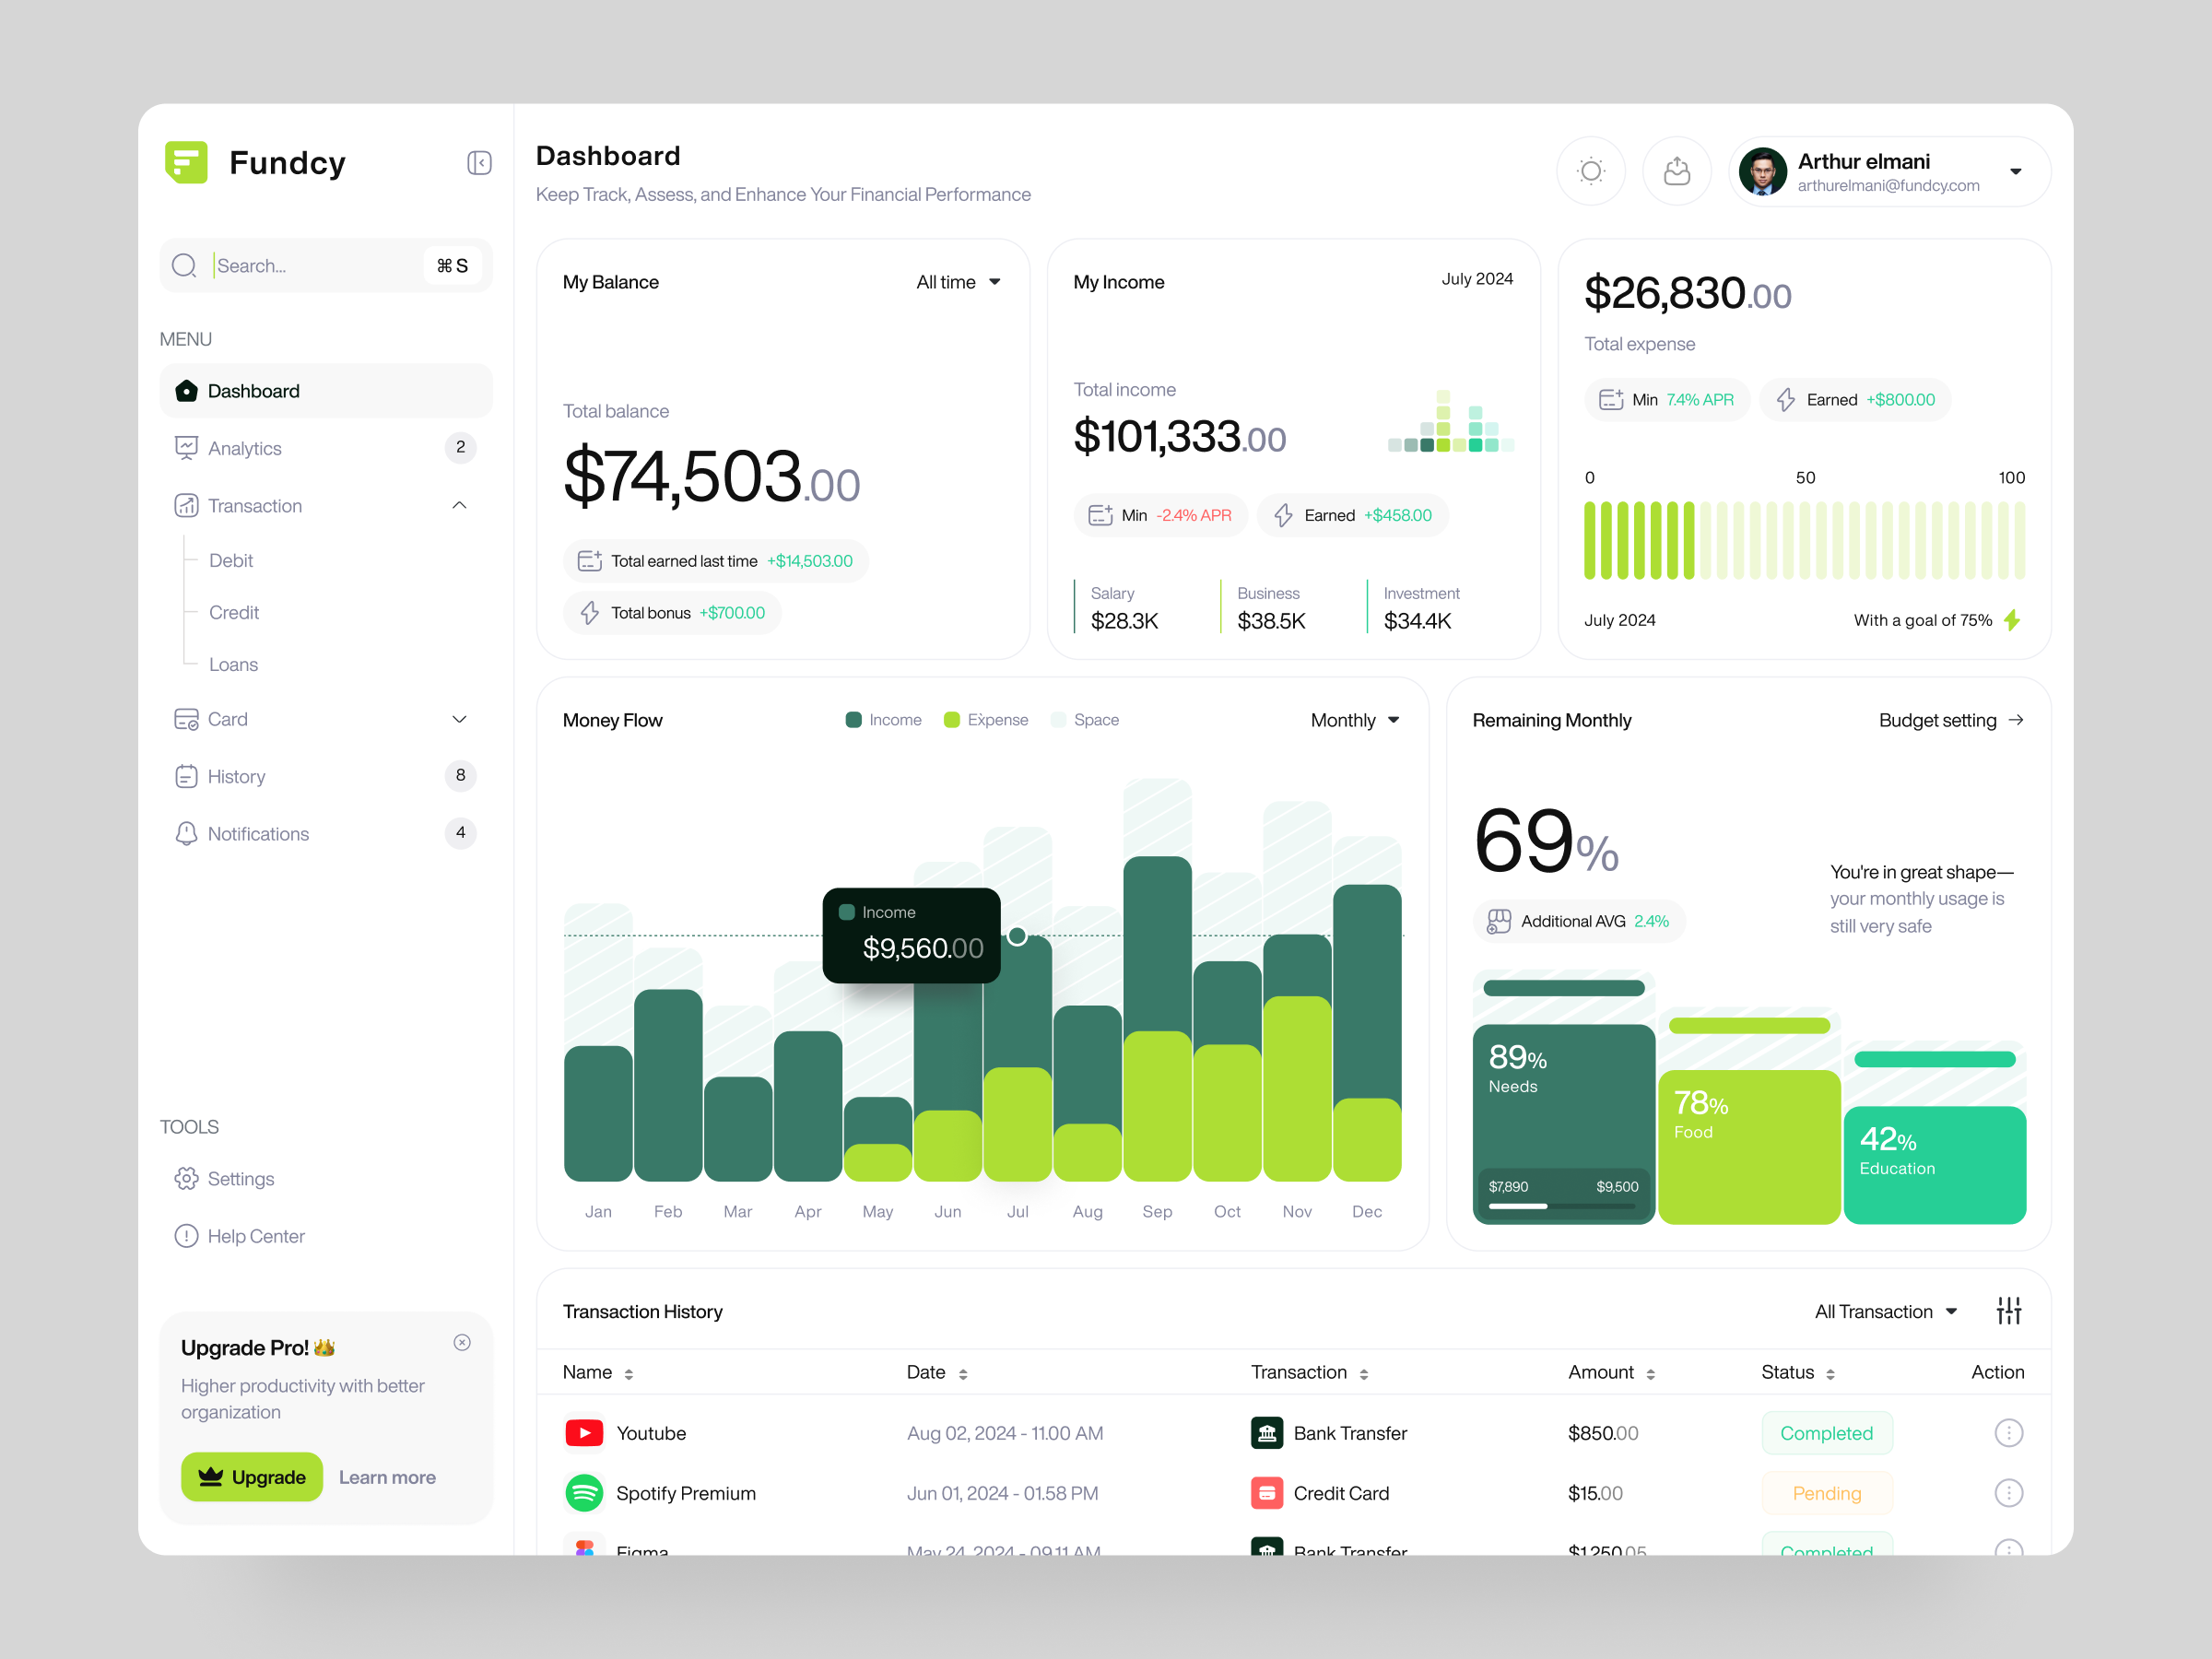
Task: Toggle the Expense legend in Money Flow
Action: (985, 719)
